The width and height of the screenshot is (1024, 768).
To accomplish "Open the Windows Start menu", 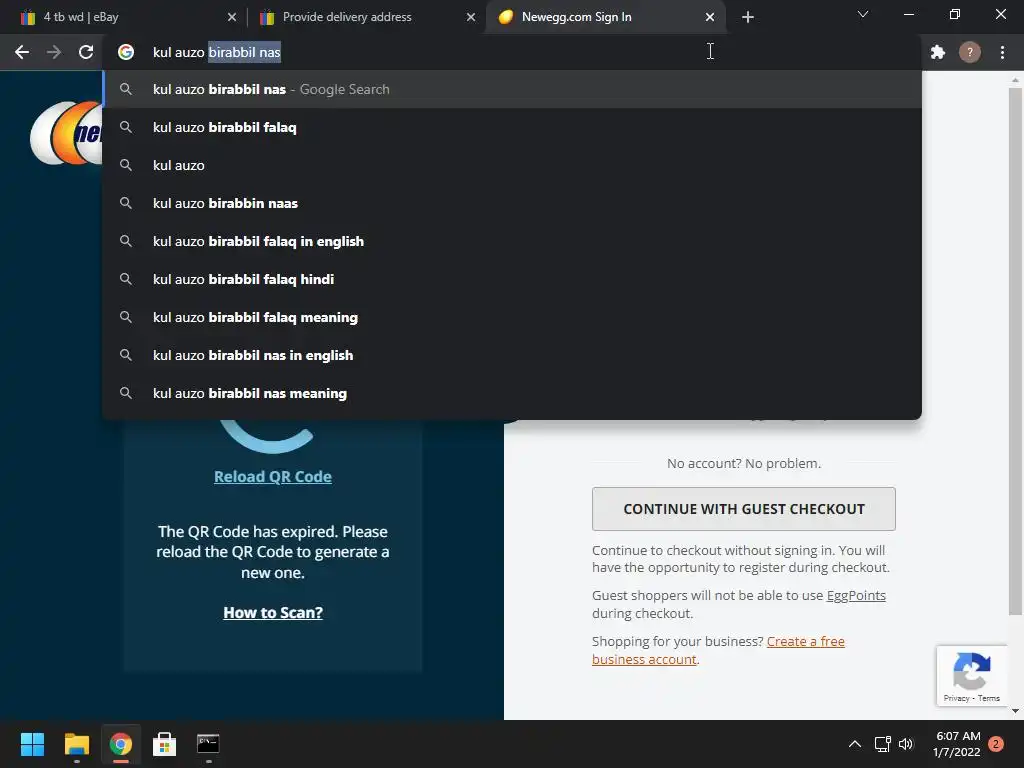I will tap(32, 744).
